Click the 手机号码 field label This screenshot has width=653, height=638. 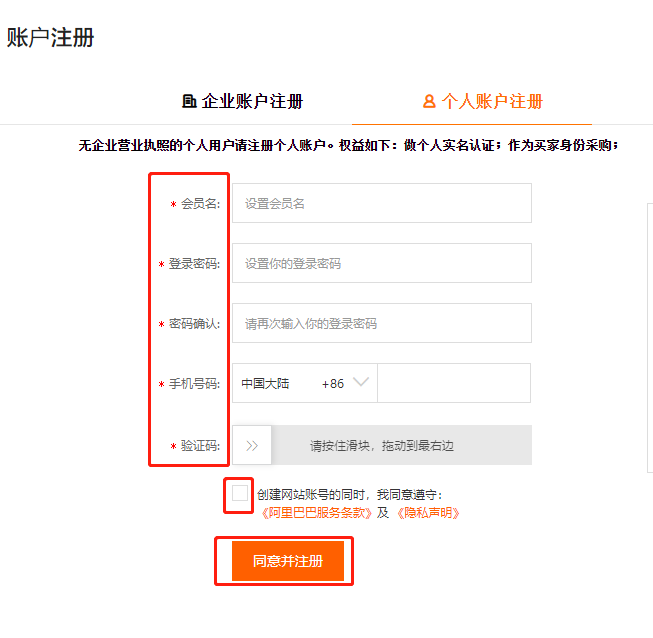click(x=194, y=384)
